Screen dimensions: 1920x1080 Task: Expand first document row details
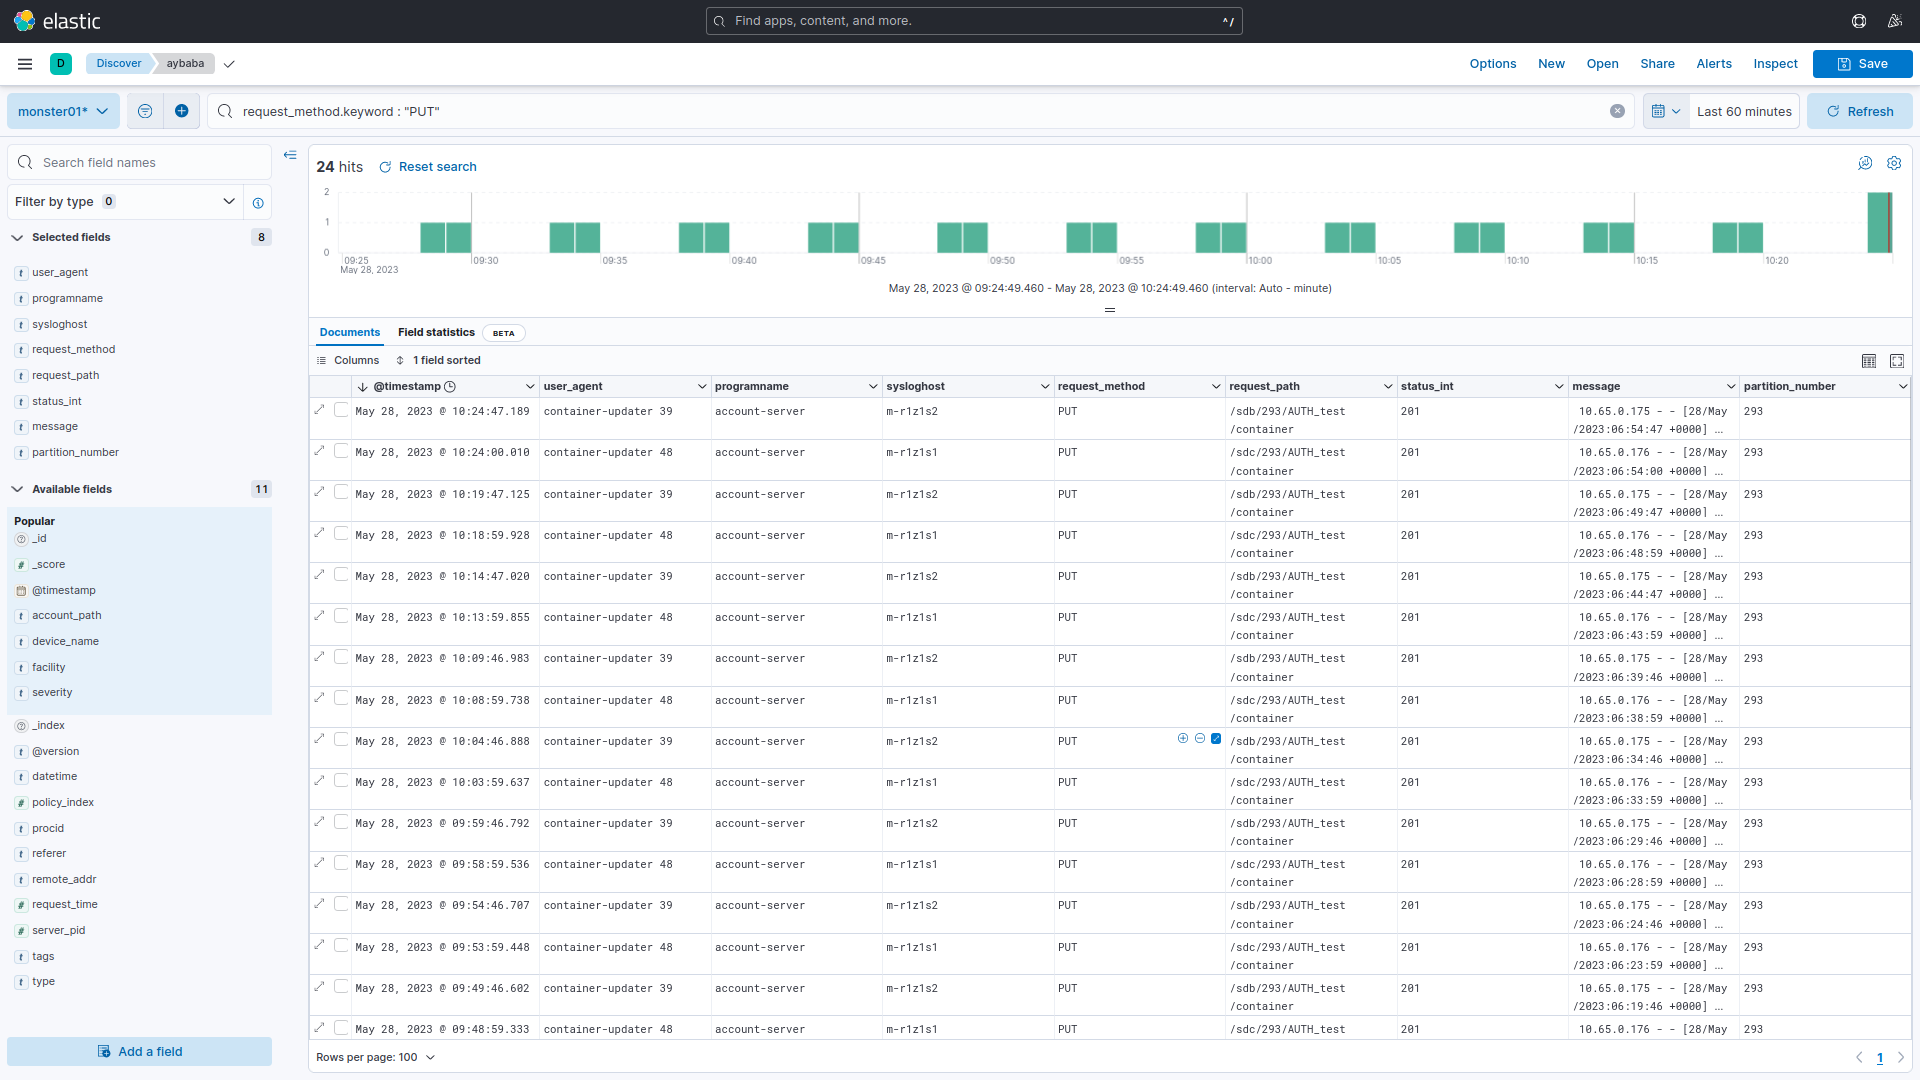[320, 409]
